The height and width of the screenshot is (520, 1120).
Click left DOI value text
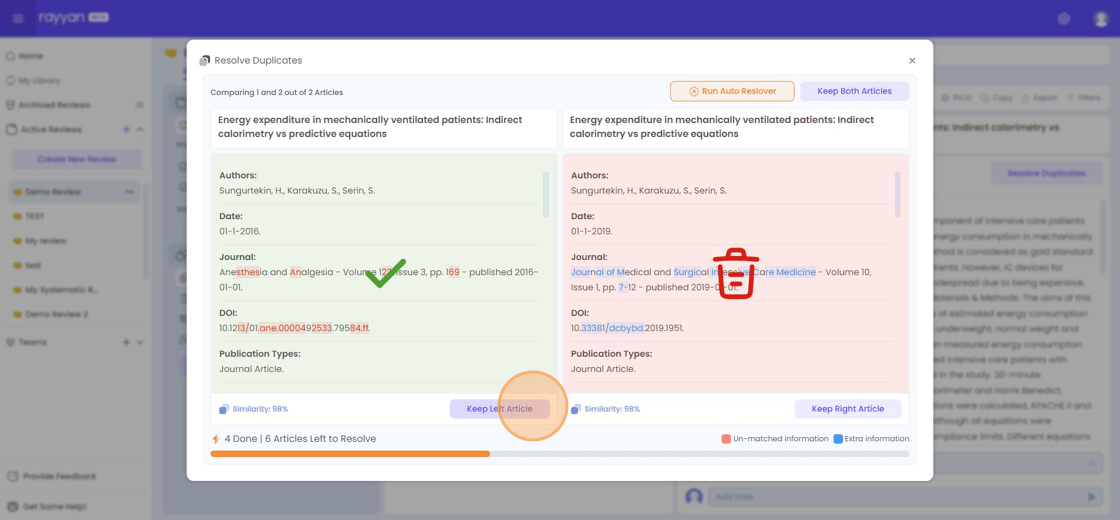294,328
